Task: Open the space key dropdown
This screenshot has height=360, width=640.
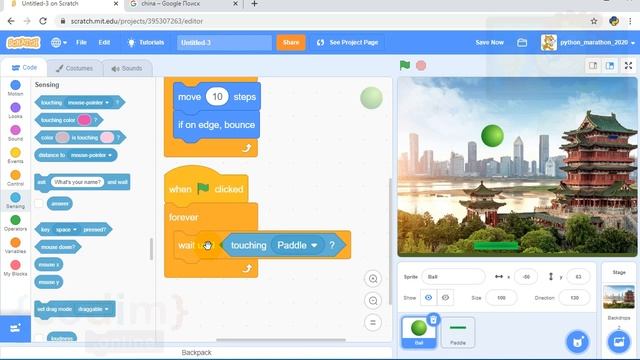Action: [x=66, y=229]
